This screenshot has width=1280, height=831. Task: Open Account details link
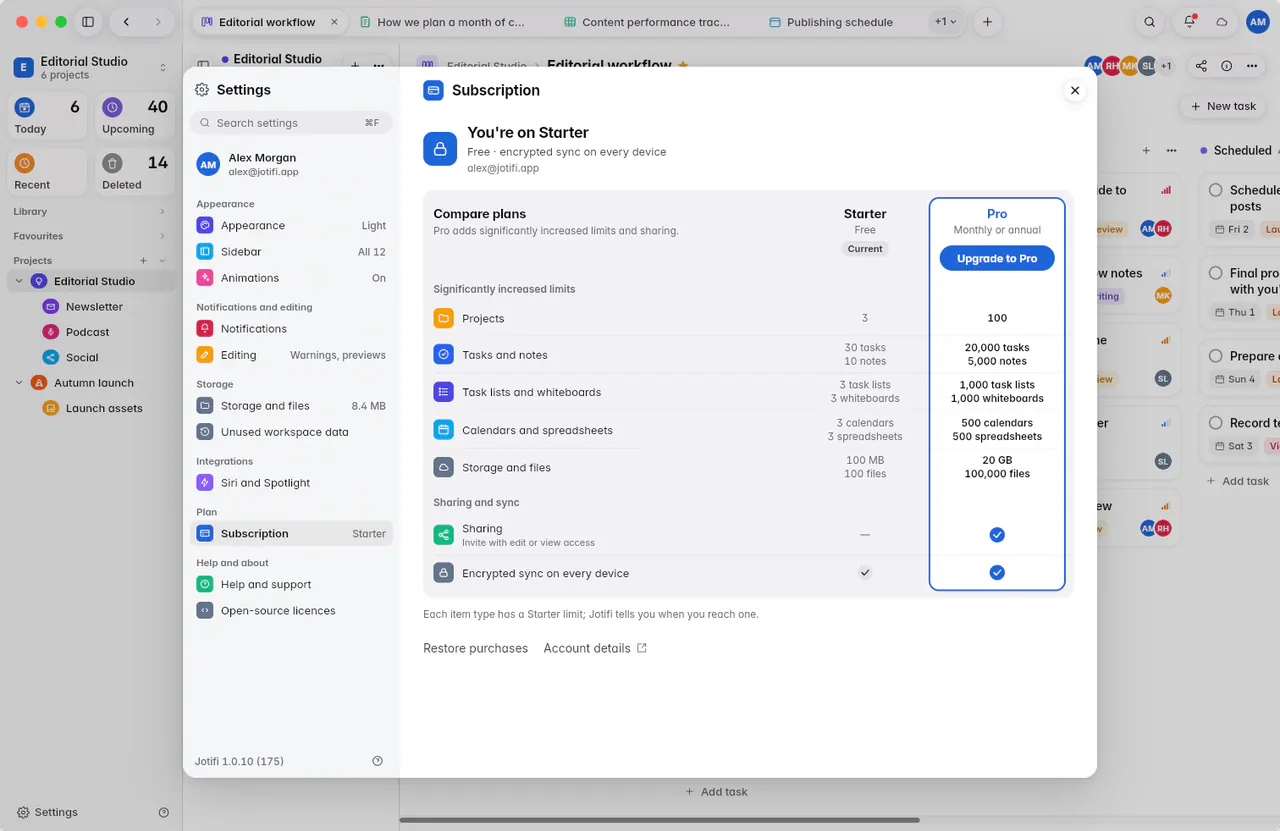click(595, 649)
